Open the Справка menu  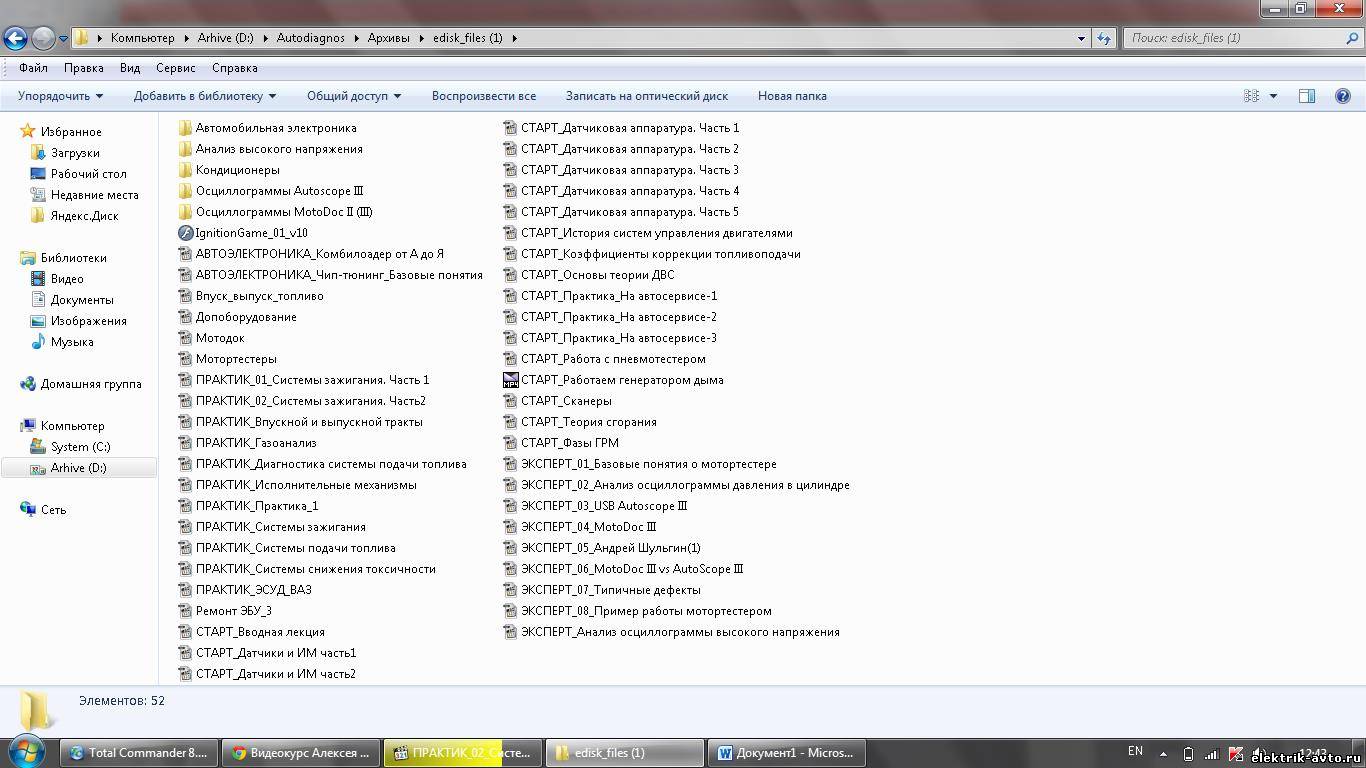pos(235,68)
